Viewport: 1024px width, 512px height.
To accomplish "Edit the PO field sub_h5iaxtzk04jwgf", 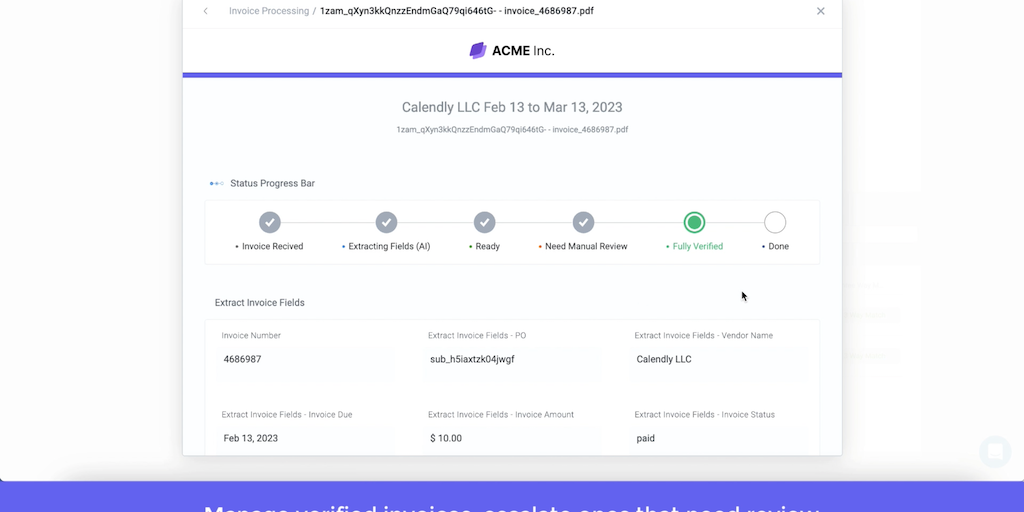I will coord(472,359).
